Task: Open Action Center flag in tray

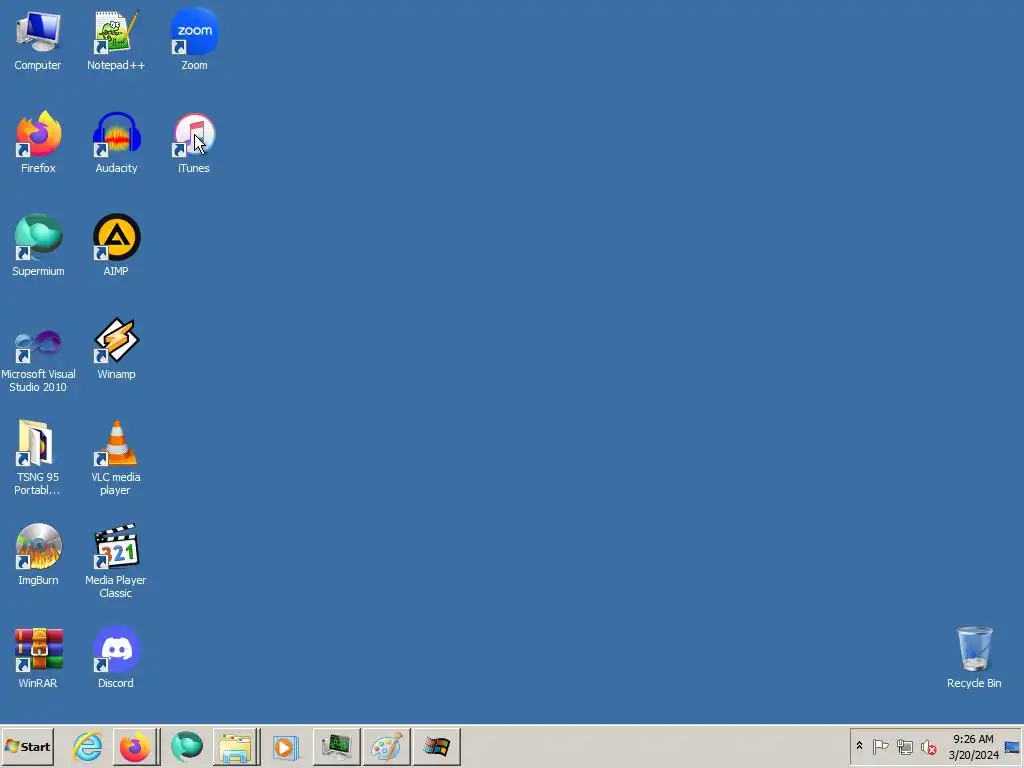Action: pos(880,746)
